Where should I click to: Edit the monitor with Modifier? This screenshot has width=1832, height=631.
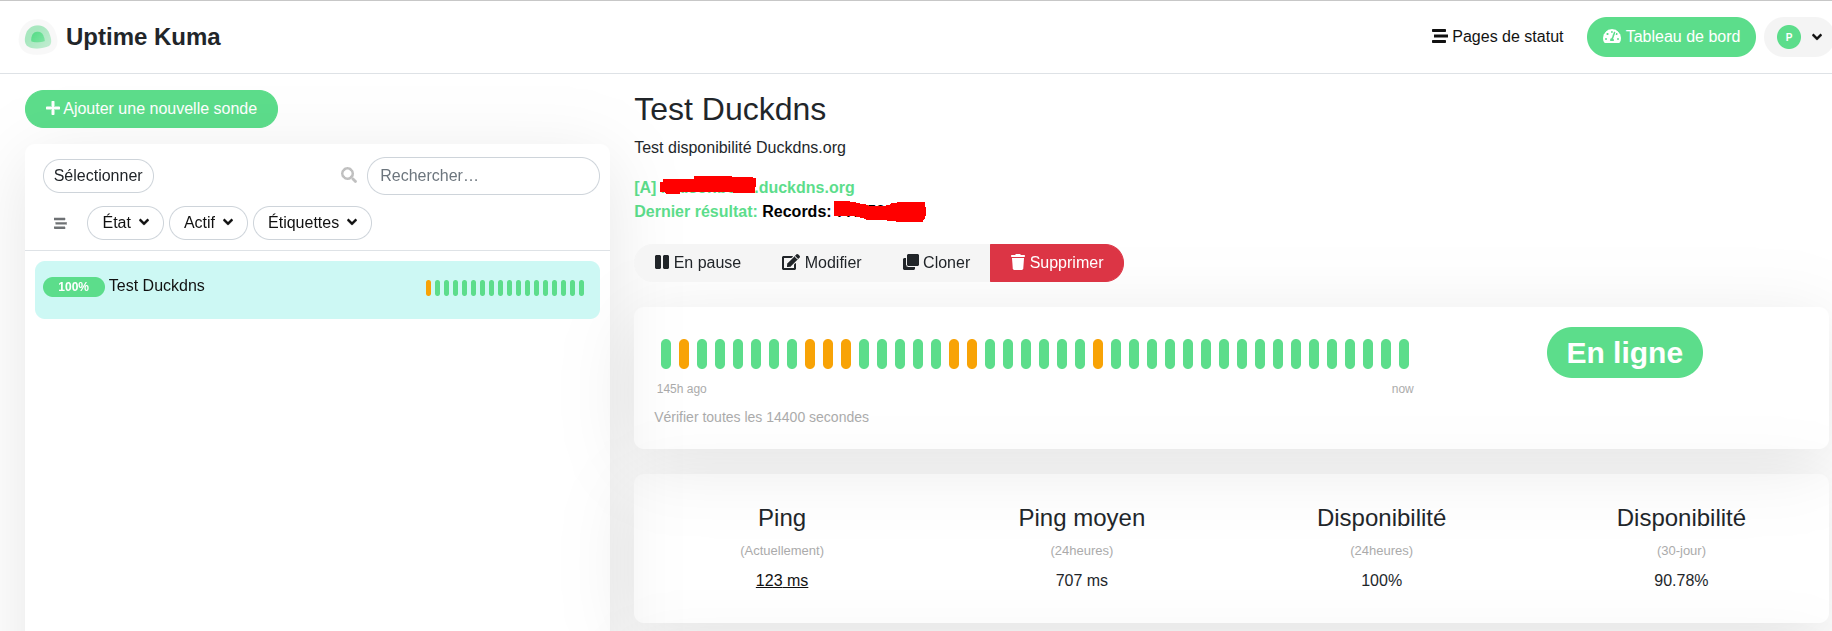coord(821,263)
